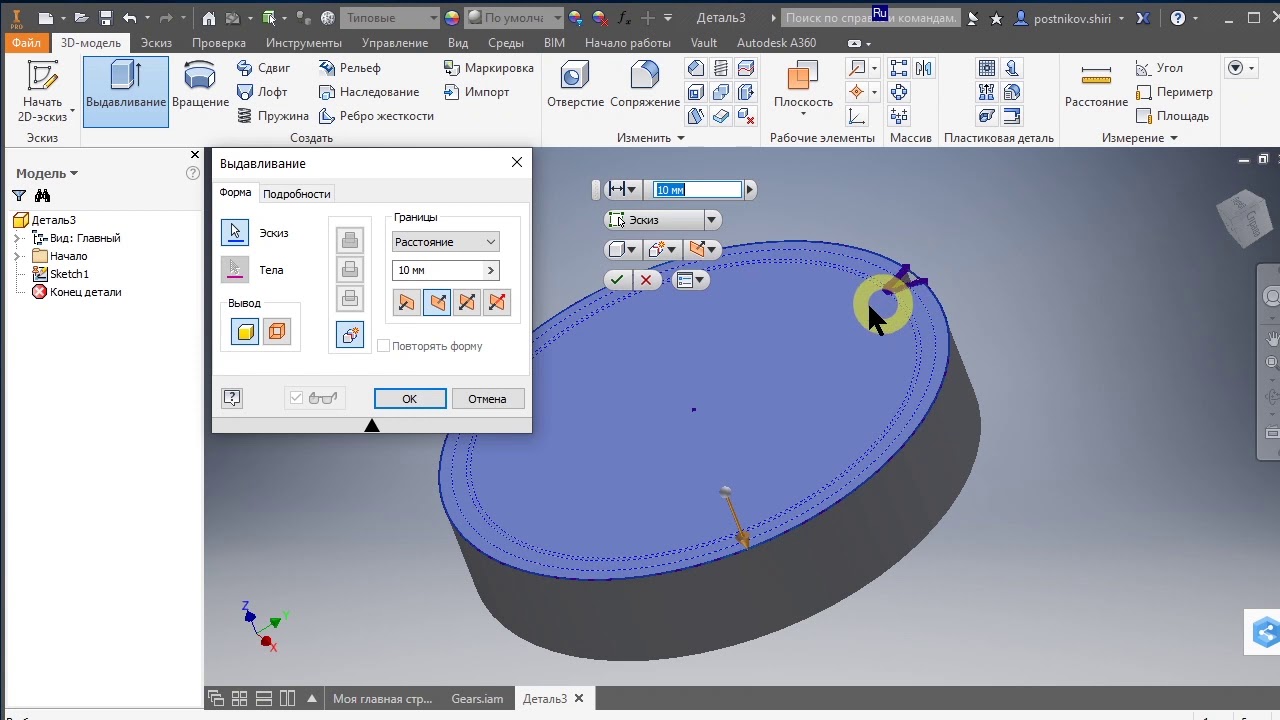Open the mini-toolbar options menu dropdown

tap(691, 280)
